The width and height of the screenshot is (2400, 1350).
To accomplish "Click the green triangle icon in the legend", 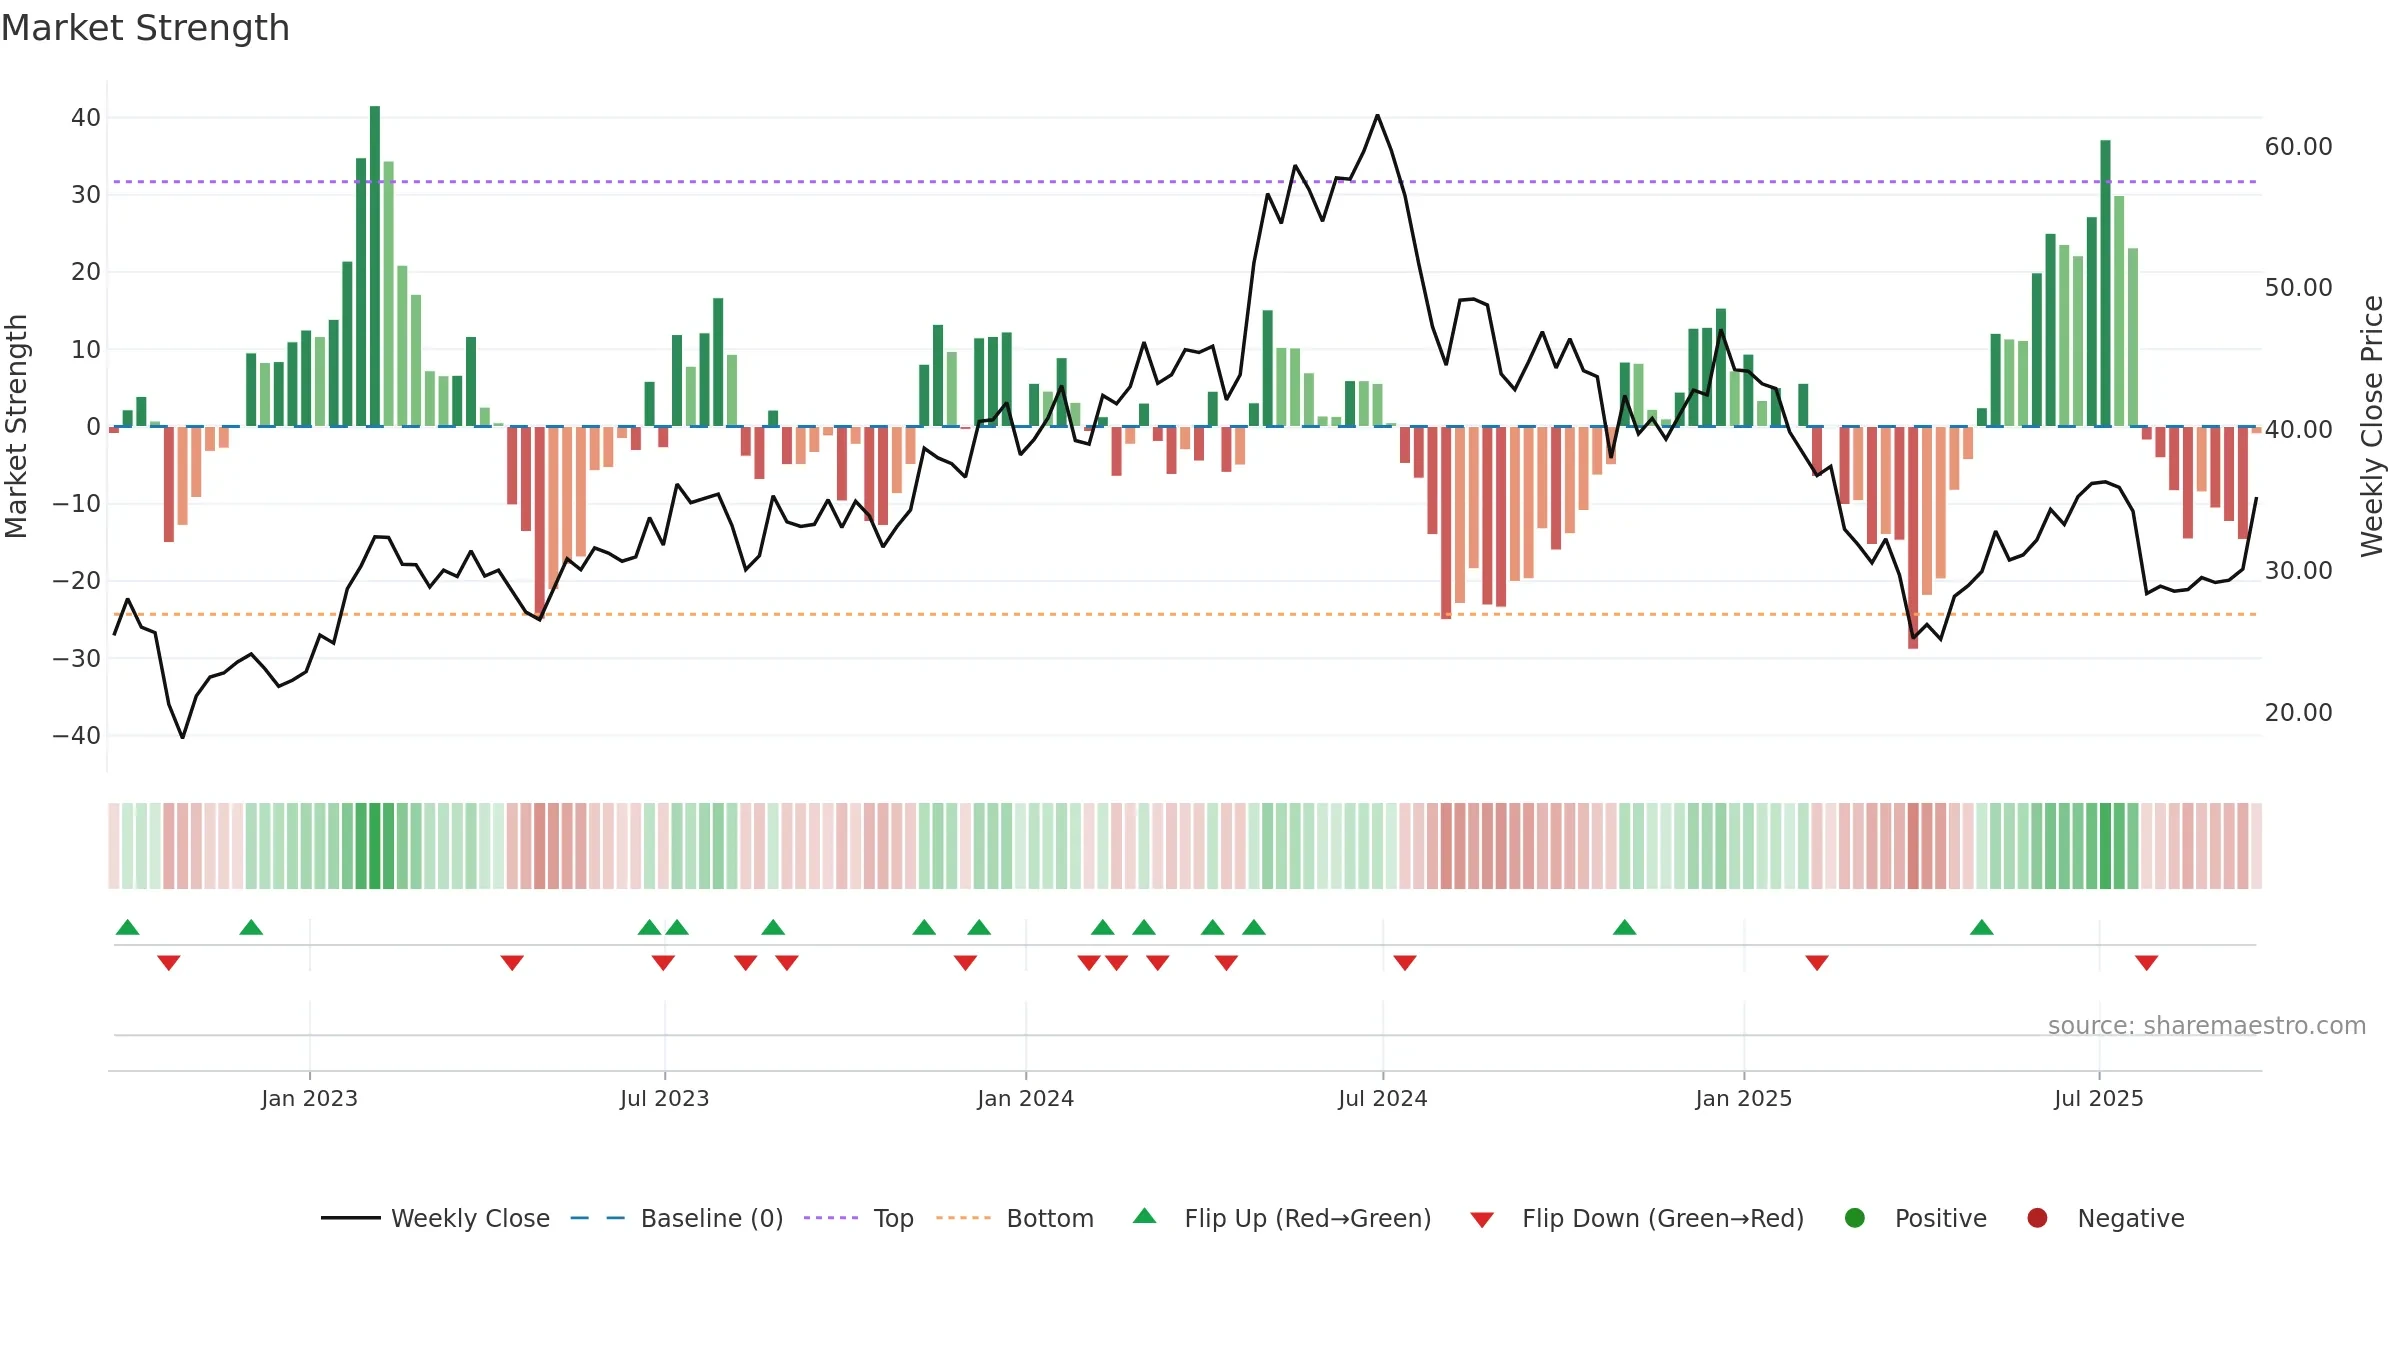I will pyautogui.click(x=1145, y=1216).
